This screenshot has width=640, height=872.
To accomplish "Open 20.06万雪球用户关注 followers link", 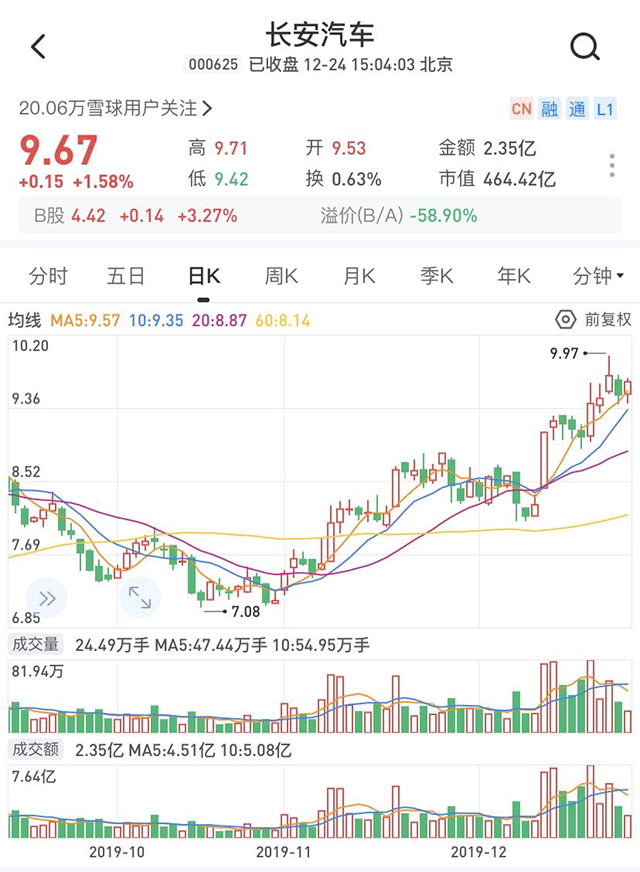I will pyautogui.click(x=115, y=108).
